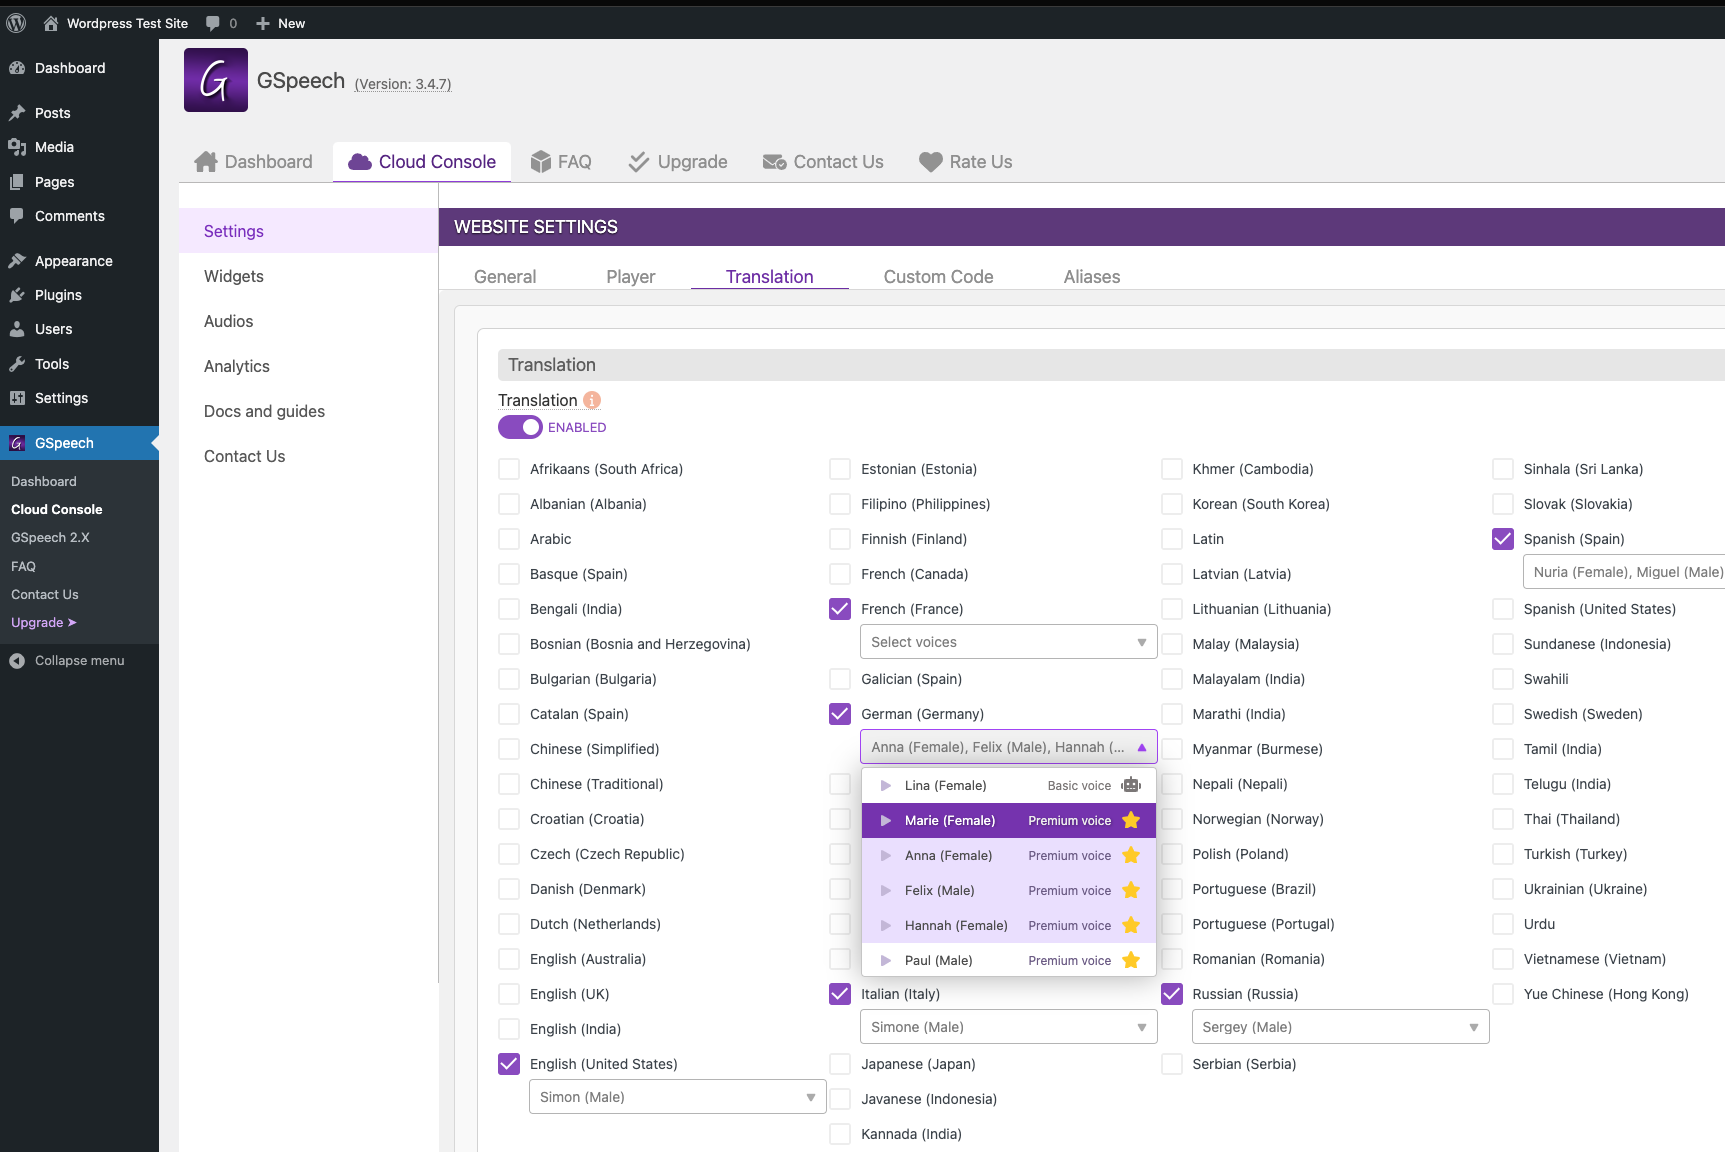Image resolution: width=1725 pixels, height=1152 pixels.
Task: Click the Posts pin icon in sidebar
Action: 17,113
